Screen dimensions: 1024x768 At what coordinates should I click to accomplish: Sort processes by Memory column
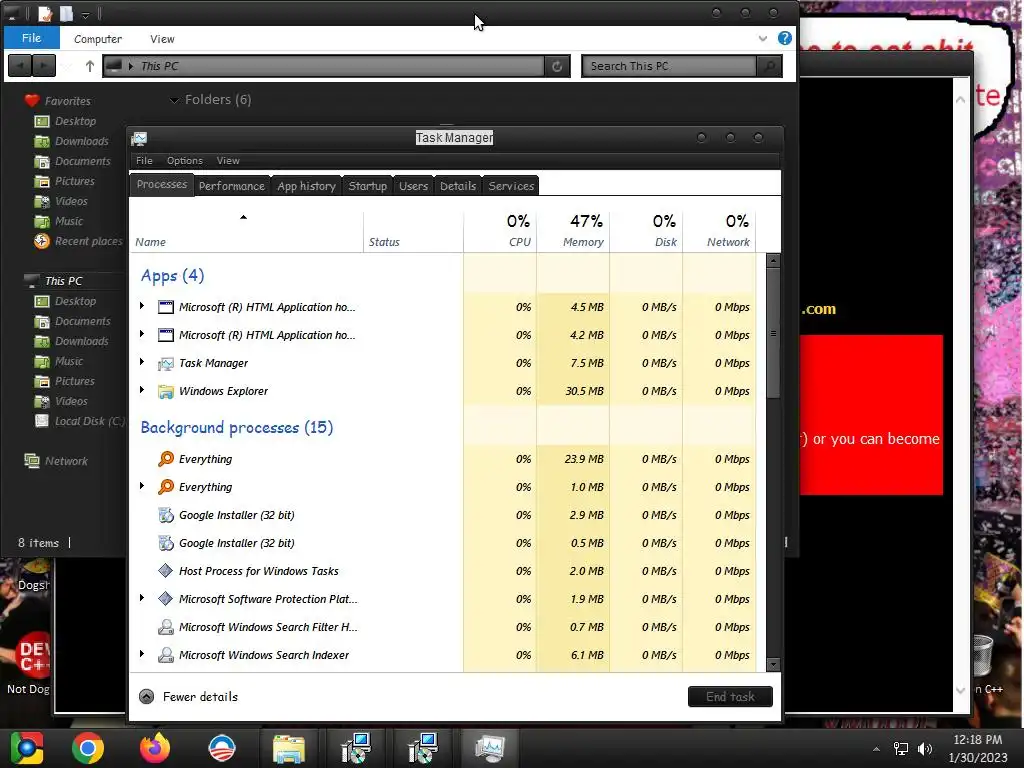point(573,231)
